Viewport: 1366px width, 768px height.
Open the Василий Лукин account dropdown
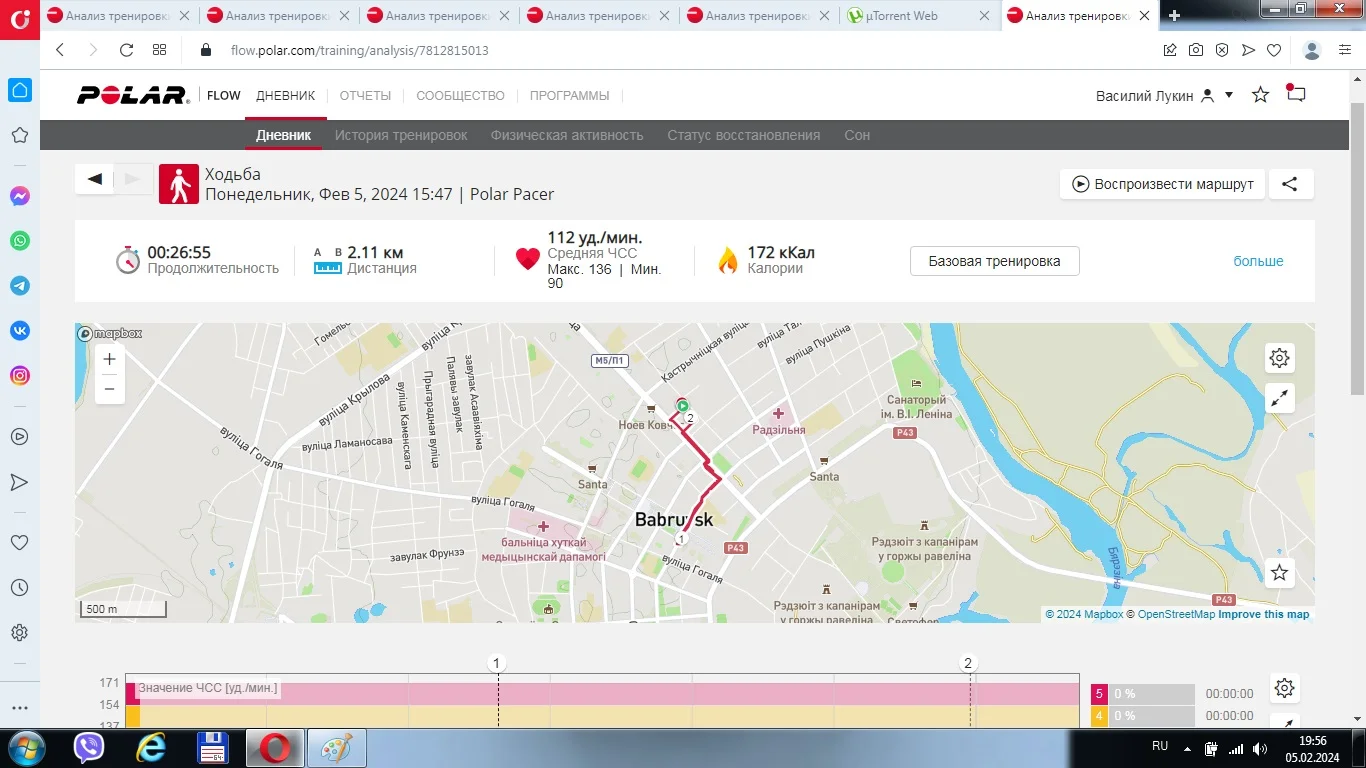coord(1165,95)
